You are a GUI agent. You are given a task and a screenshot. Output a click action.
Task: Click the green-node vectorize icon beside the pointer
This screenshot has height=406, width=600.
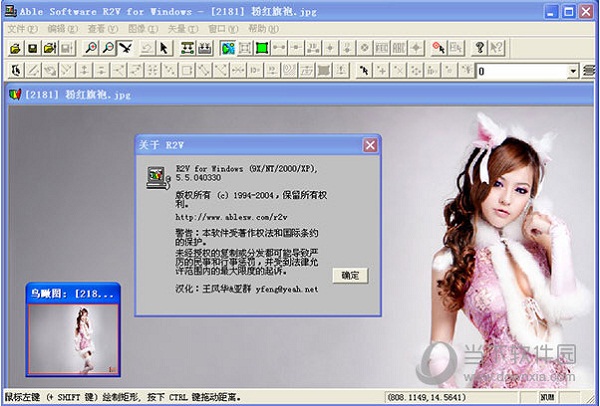[x=188, y=48]
